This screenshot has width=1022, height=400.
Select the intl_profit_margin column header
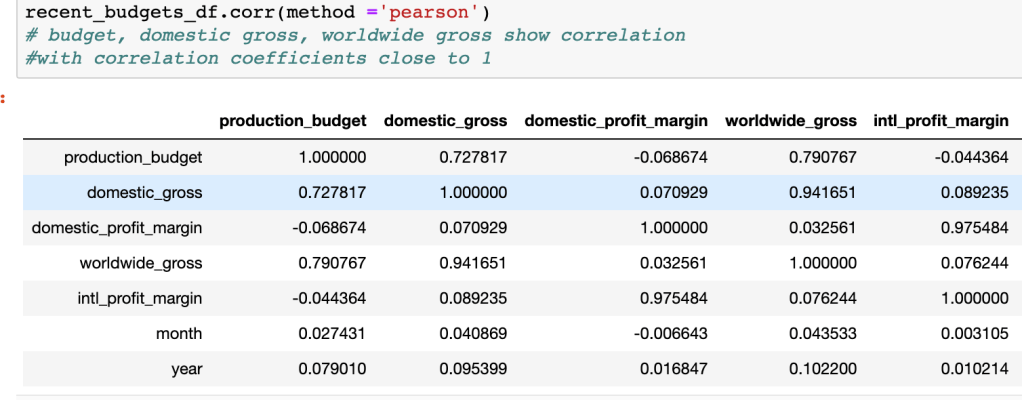coord(941,121)
